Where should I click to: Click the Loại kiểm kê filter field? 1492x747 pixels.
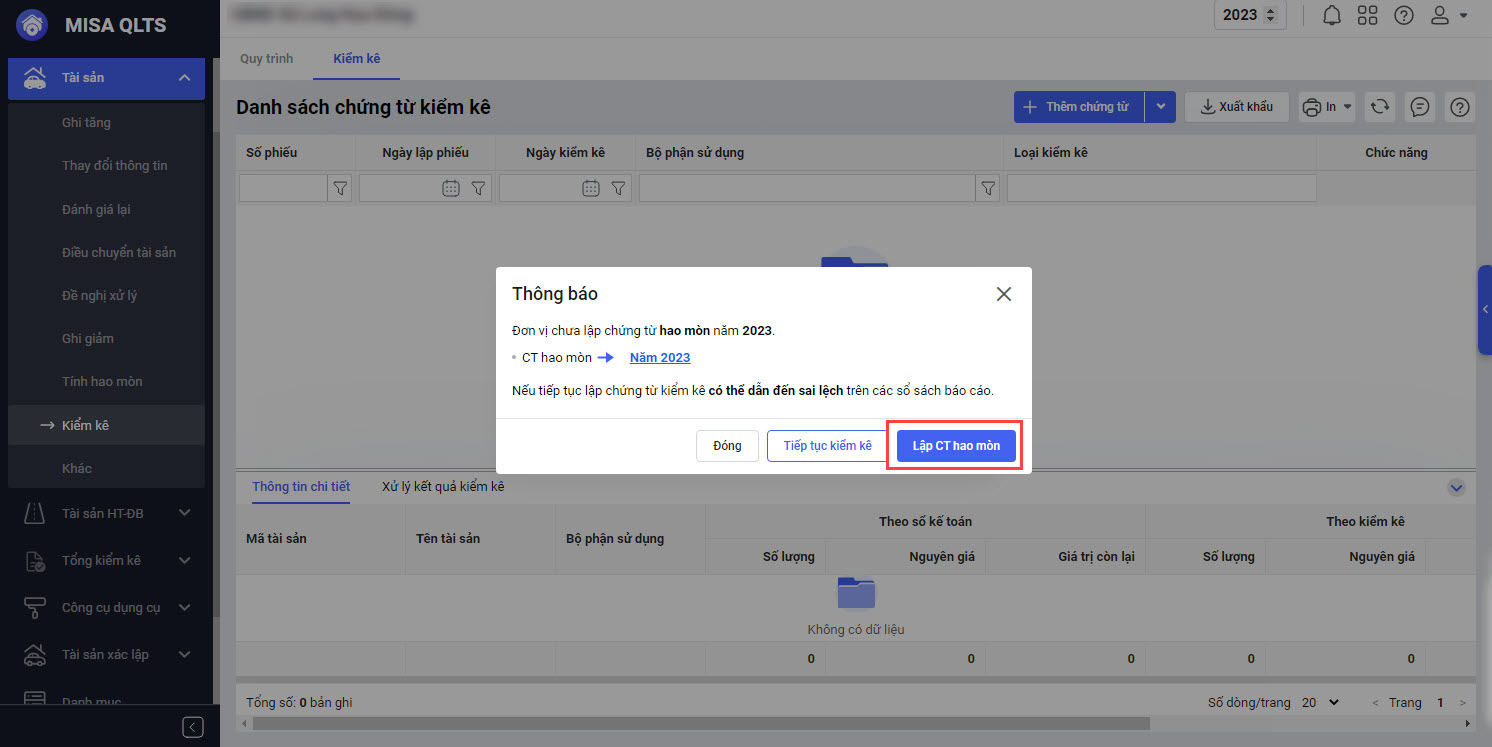click(x=1160, y=188)
